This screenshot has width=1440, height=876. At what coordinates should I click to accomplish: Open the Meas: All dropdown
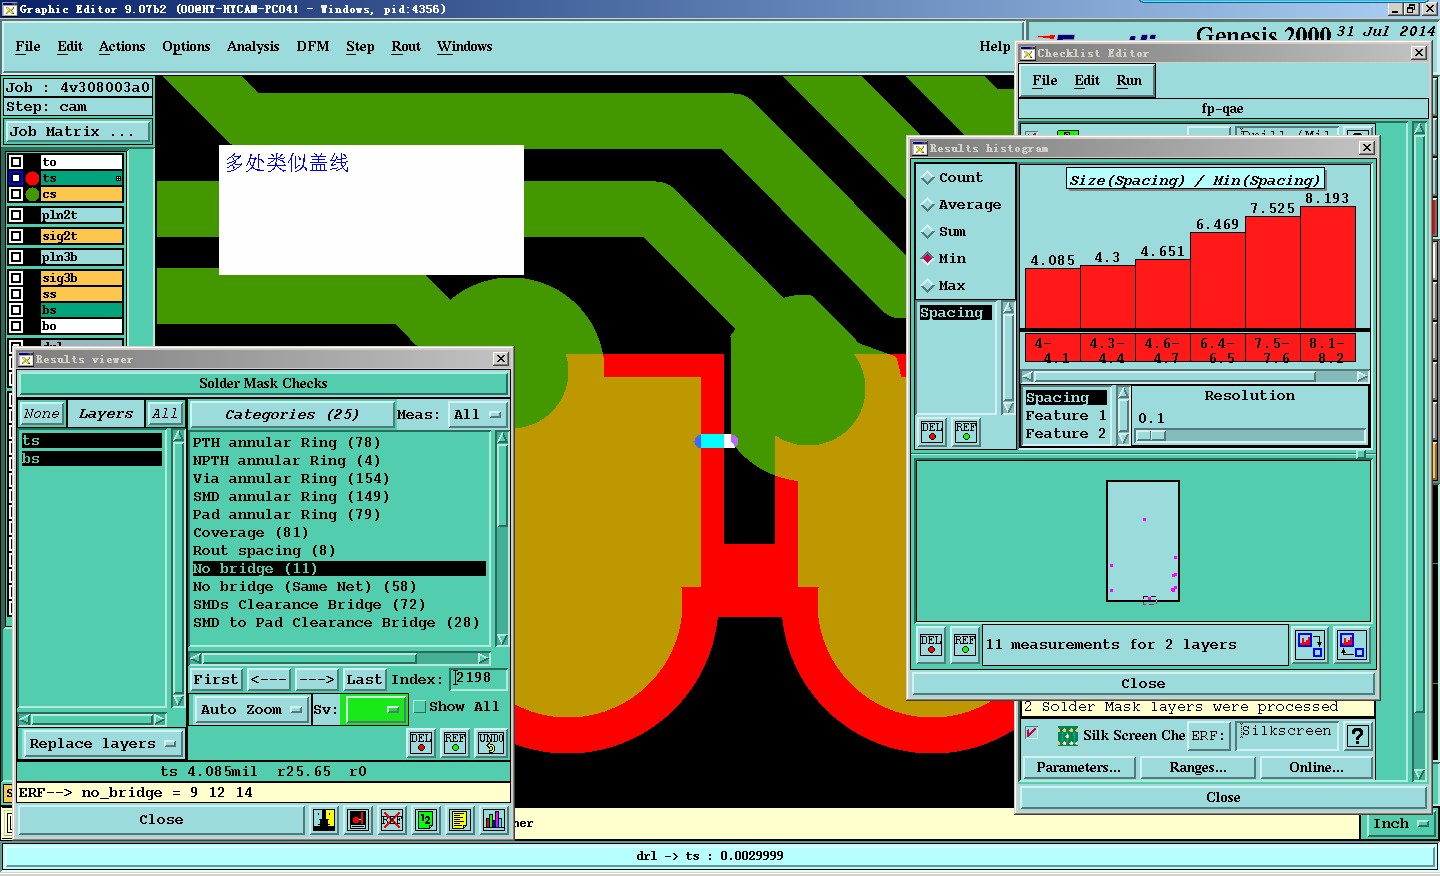(x=477, y=415)
